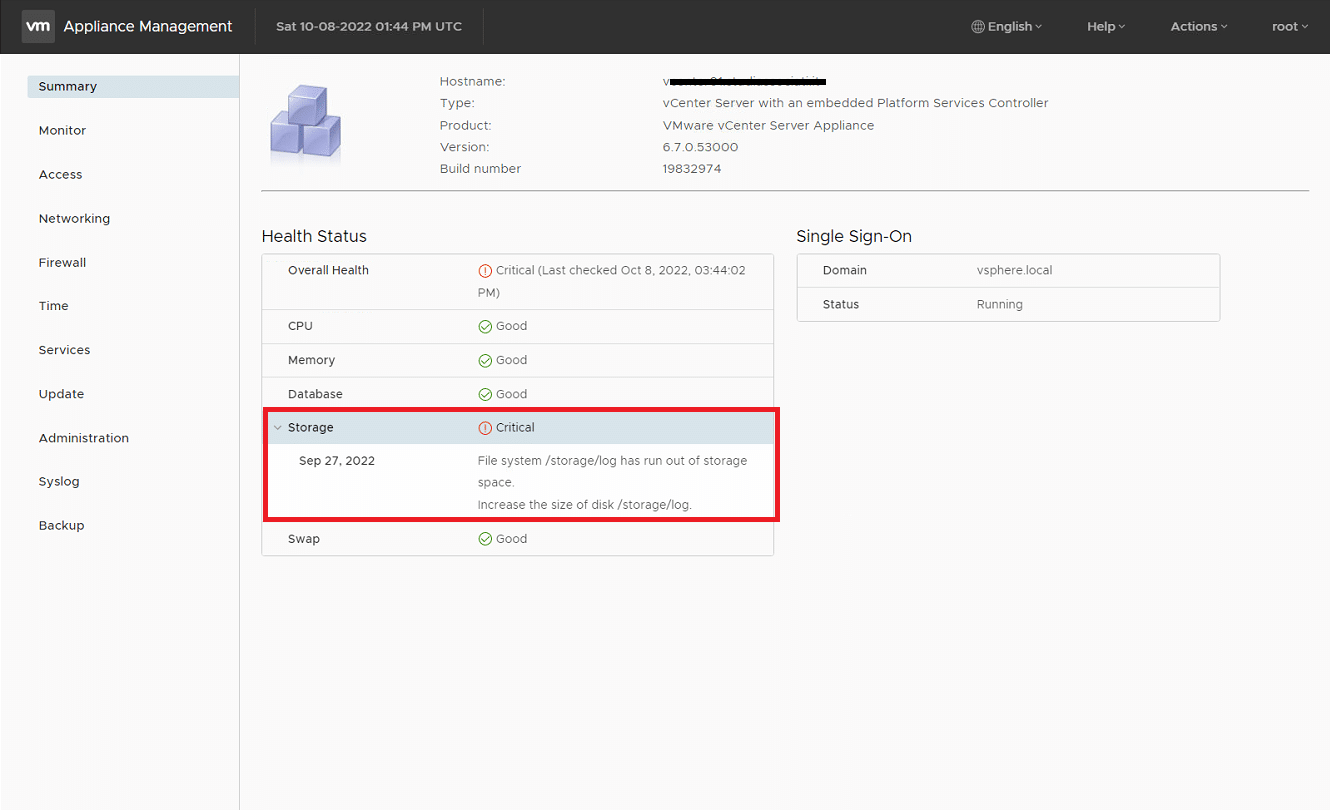Click the Overall Health critical warning icon
This screenshot has width=1330, height=810.
[485, 271]
